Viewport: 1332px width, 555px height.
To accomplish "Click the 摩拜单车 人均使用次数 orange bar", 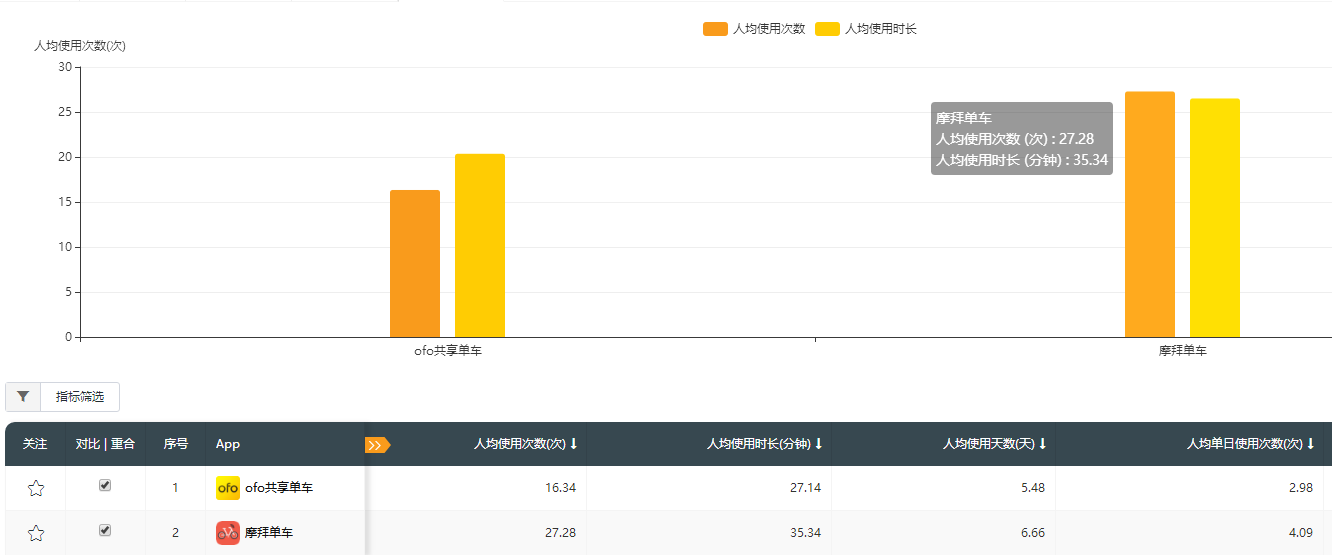I will 1149,215.
